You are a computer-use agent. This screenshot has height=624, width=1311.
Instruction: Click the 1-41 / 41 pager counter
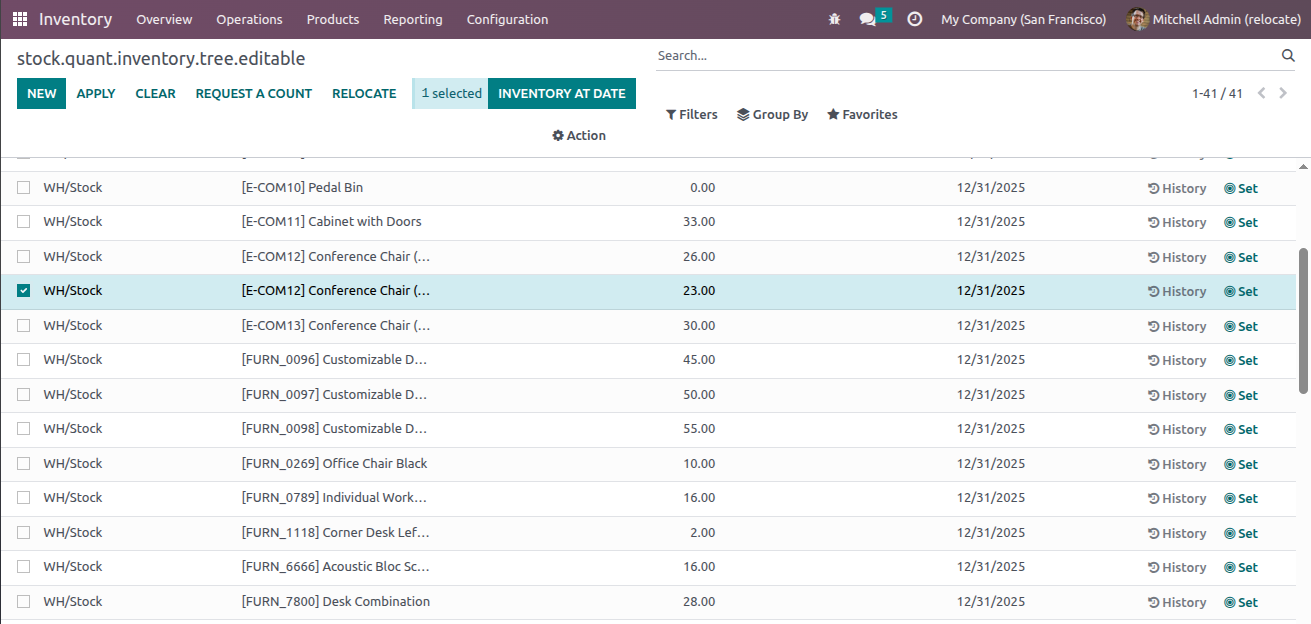[1217, 93]
